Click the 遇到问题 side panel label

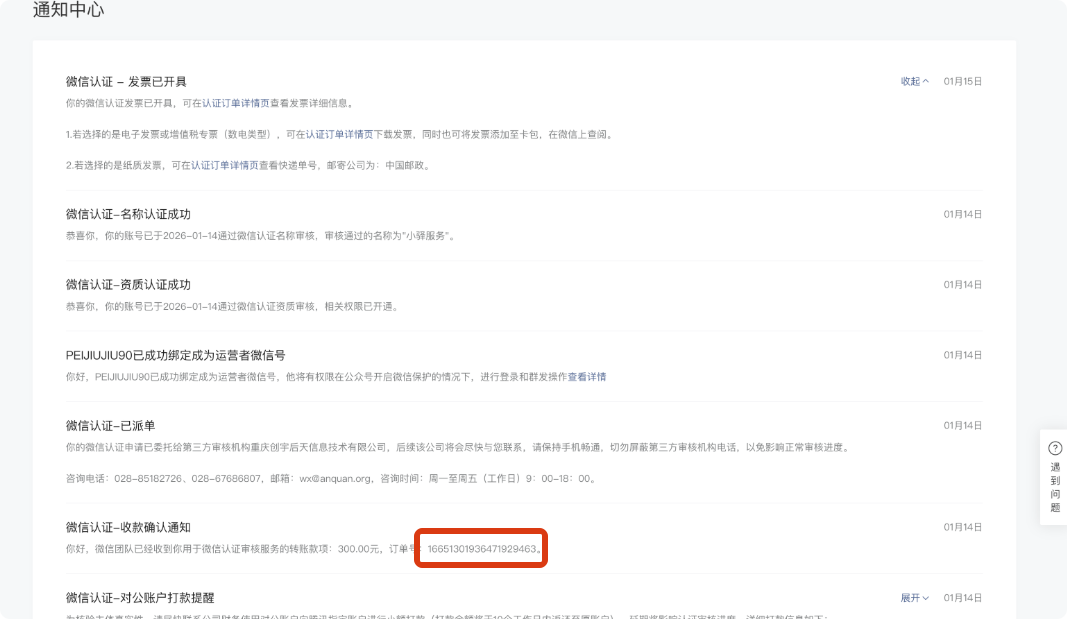(x=1055, y=487)
